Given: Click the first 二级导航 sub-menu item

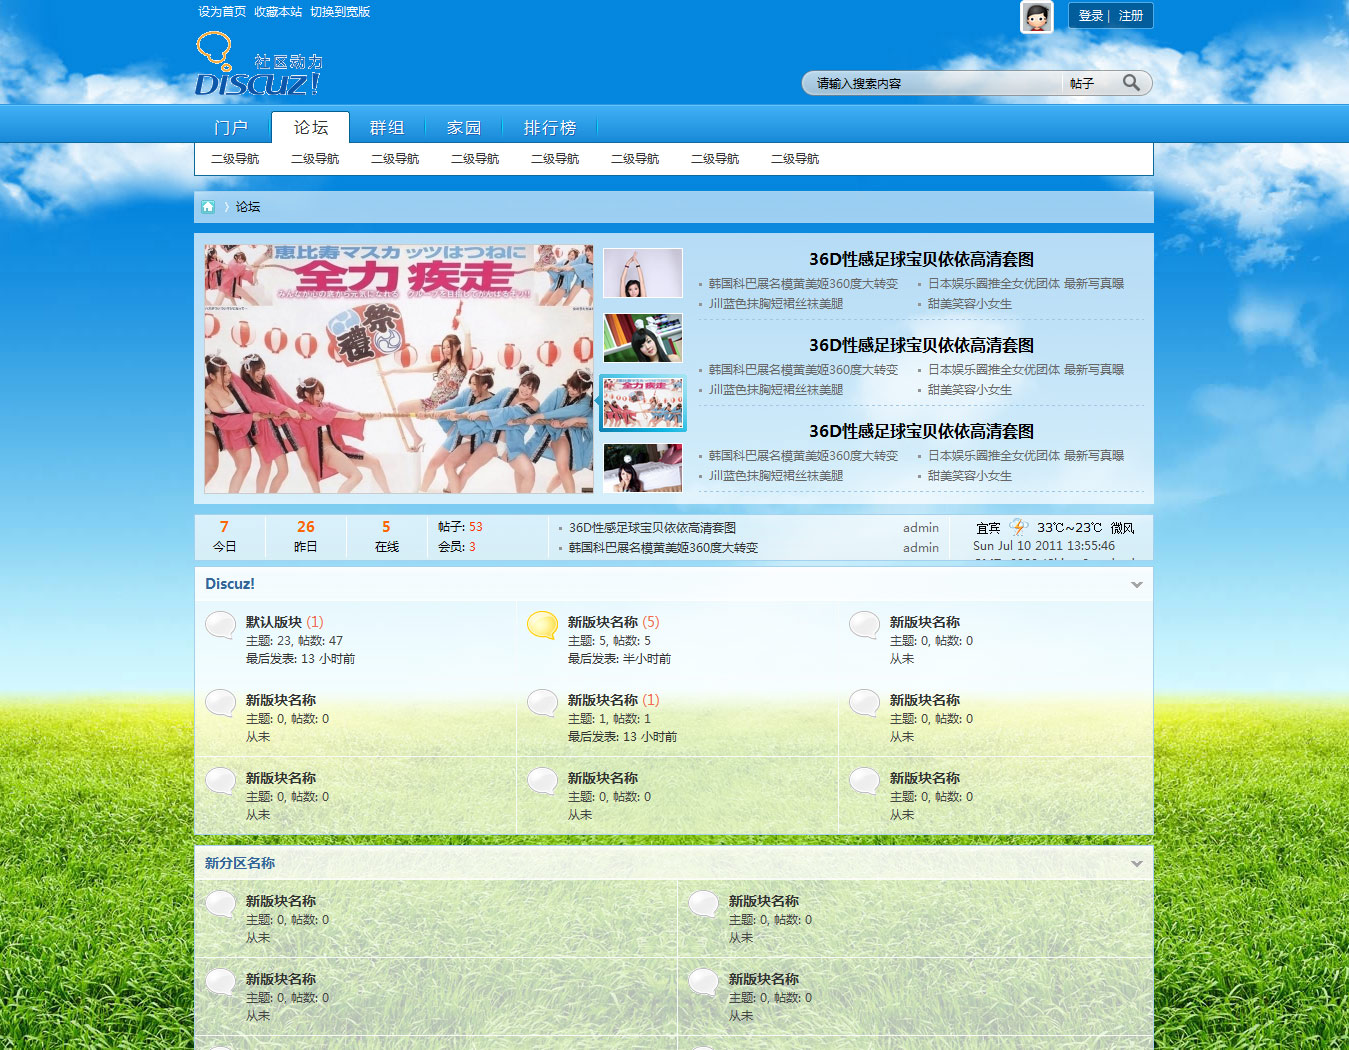Looking at the screenshot, I should coord(235,159).
